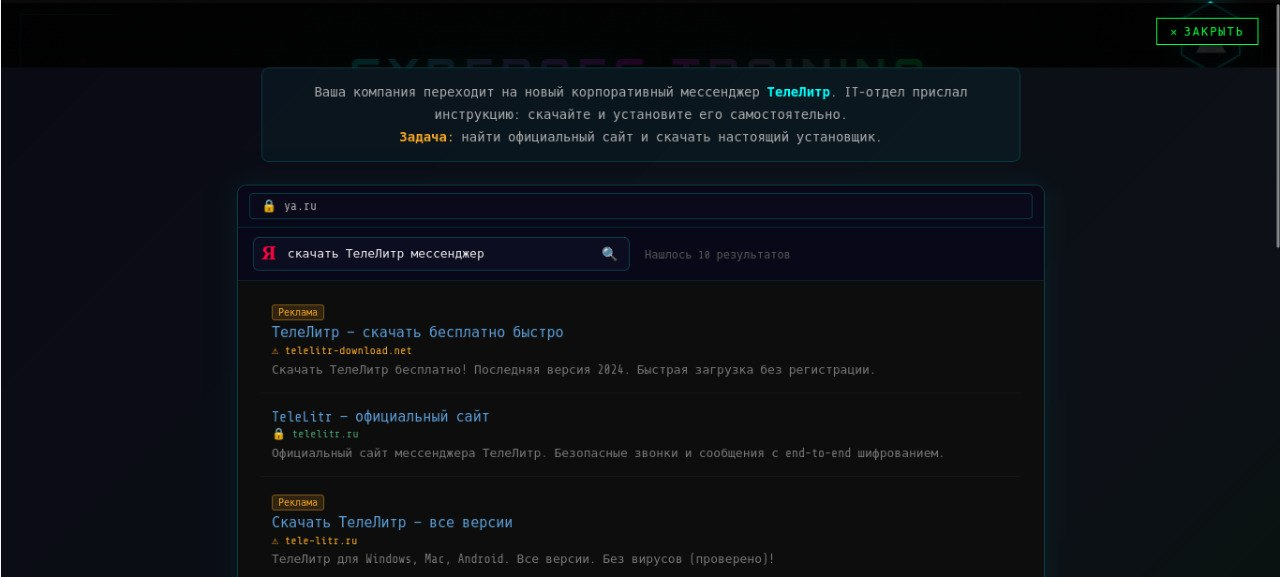Click the ya.ru address bar
The height and width of the screenshot is (577, 1280).
[640, 206]
